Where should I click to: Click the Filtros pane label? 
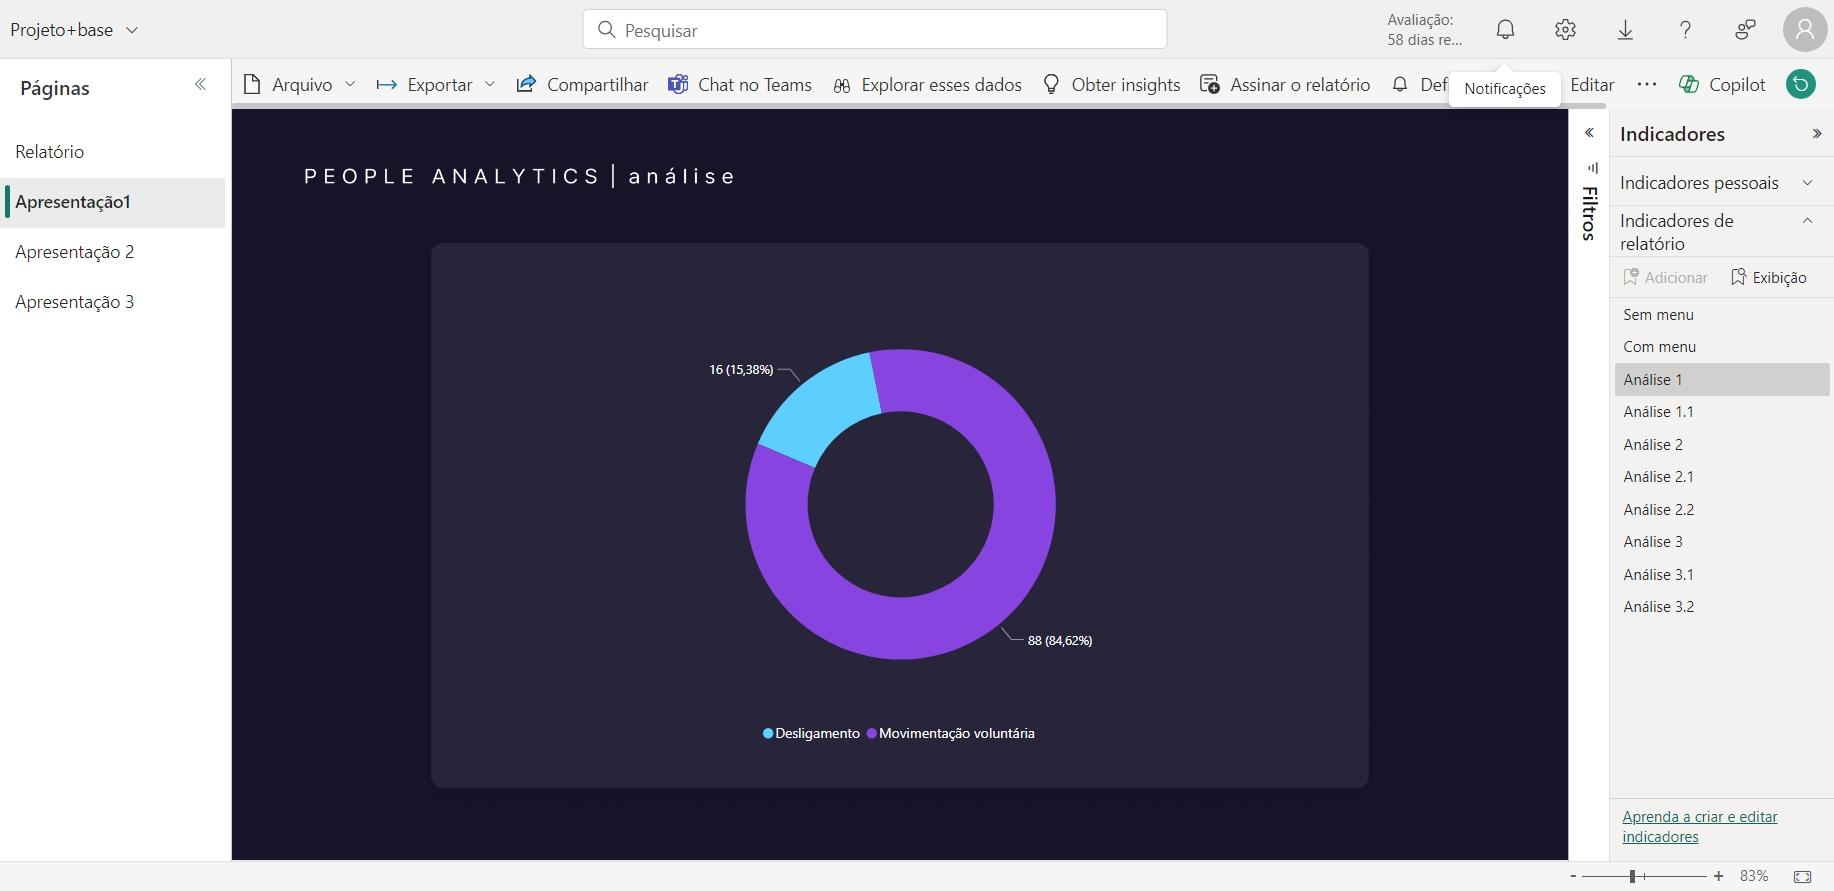tap(1589, 213)
